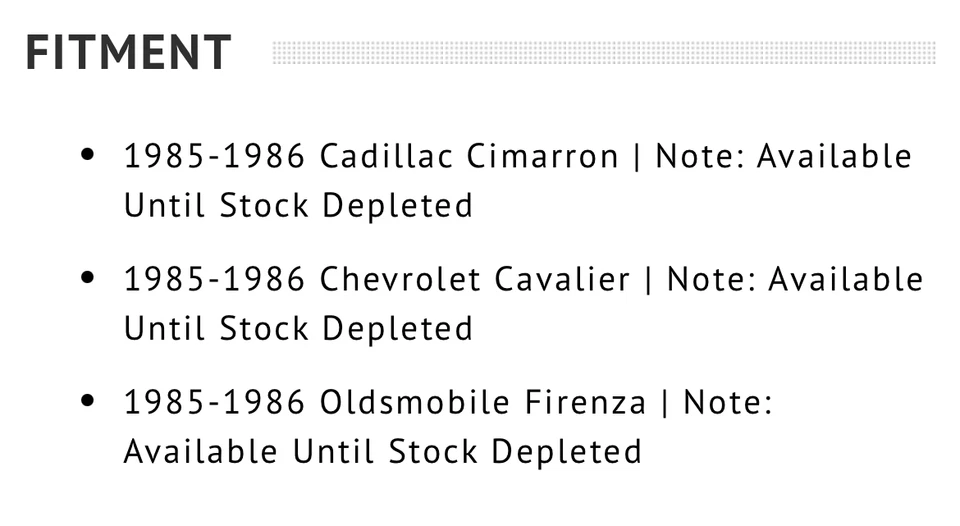Click the bullet point before Oldsmobile Firenza
Viewport: 960px width, 526px height.
pos(88,401)
